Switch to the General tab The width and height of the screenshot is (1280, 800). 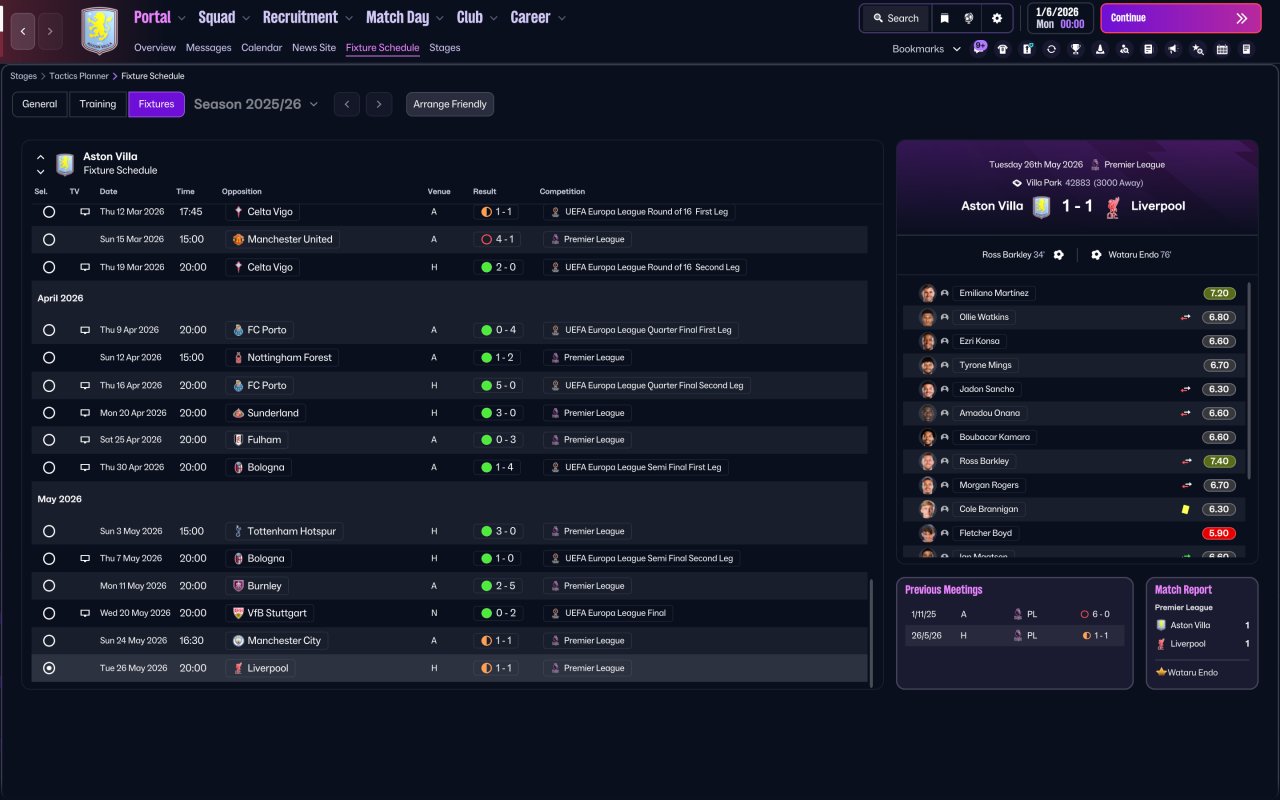point(40,104)
